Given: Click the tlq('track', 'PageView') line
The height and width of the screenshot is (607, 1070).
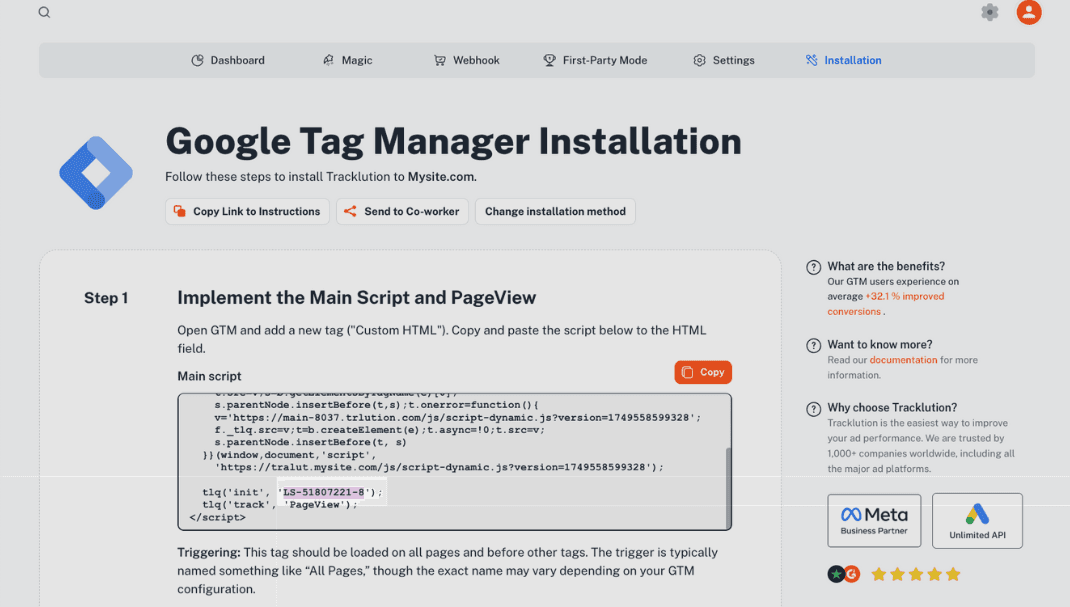Looking at the screenshot, I should [280, 505].
